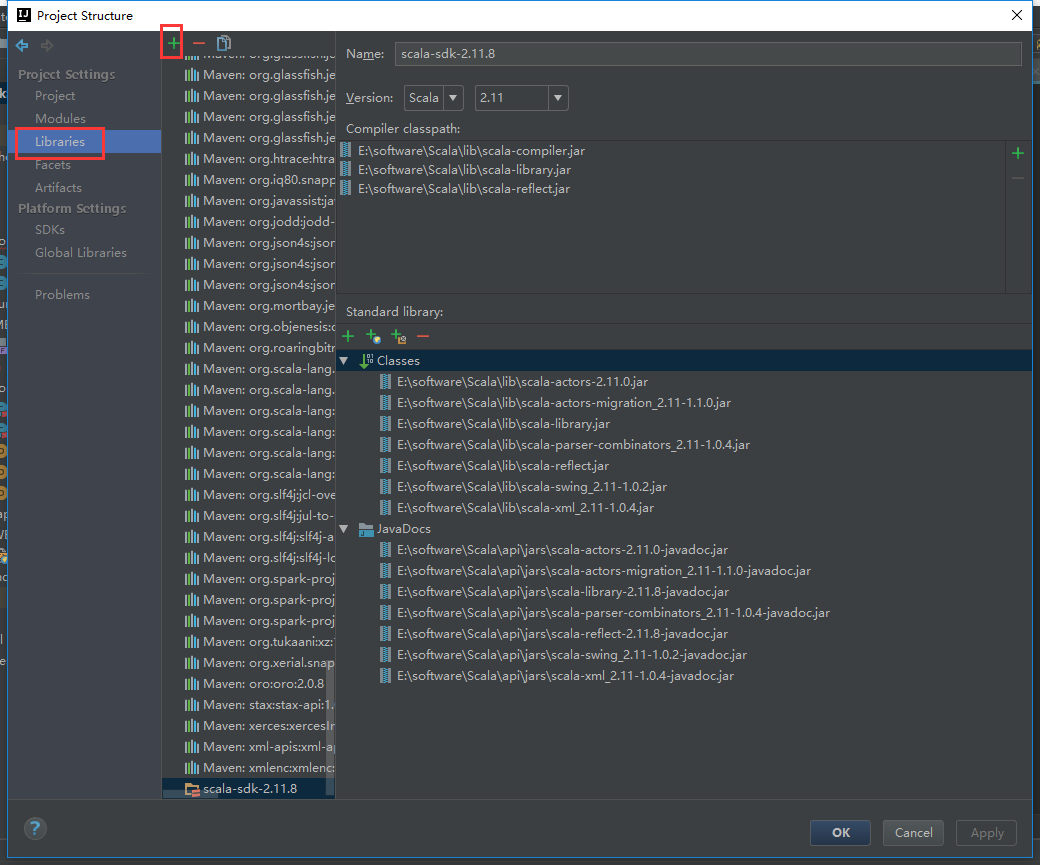Collapse the JavaDocs tree node
Viewport: 1040px width, 865px height.
[344, 529]
